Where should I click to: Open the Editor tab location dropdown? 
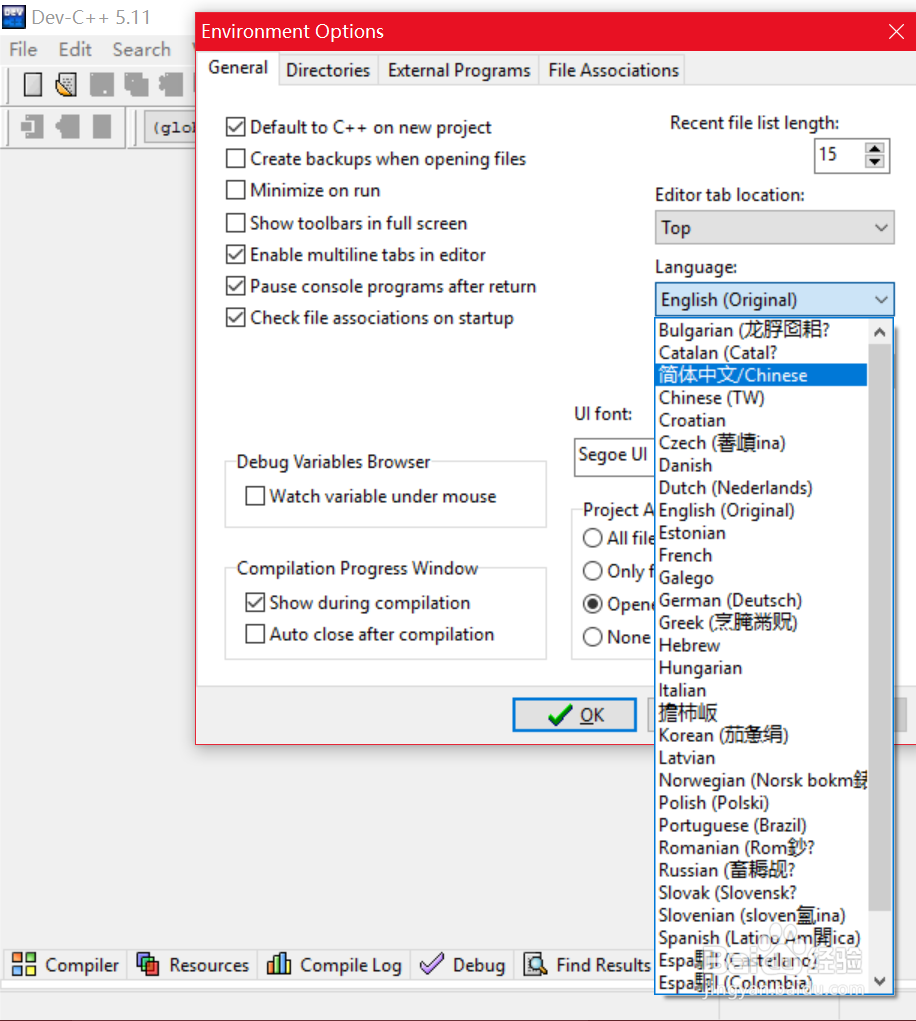(775, 228)
